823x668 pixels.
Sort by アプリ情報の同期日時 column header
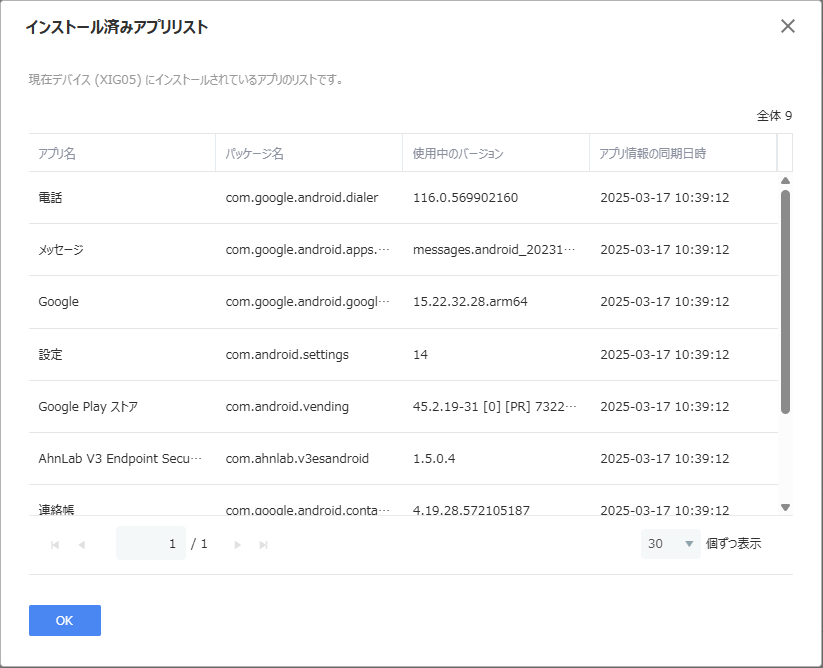683,153
